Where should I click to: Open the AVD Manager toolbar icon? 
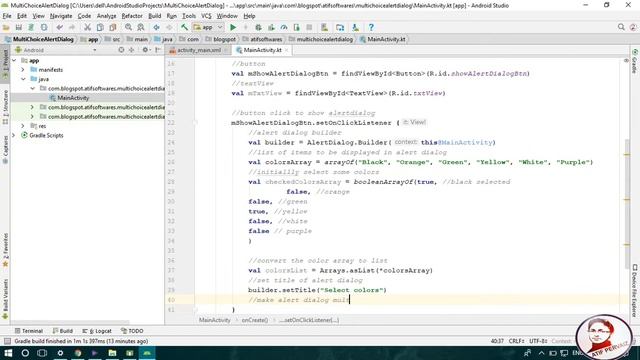click(324, 27)
